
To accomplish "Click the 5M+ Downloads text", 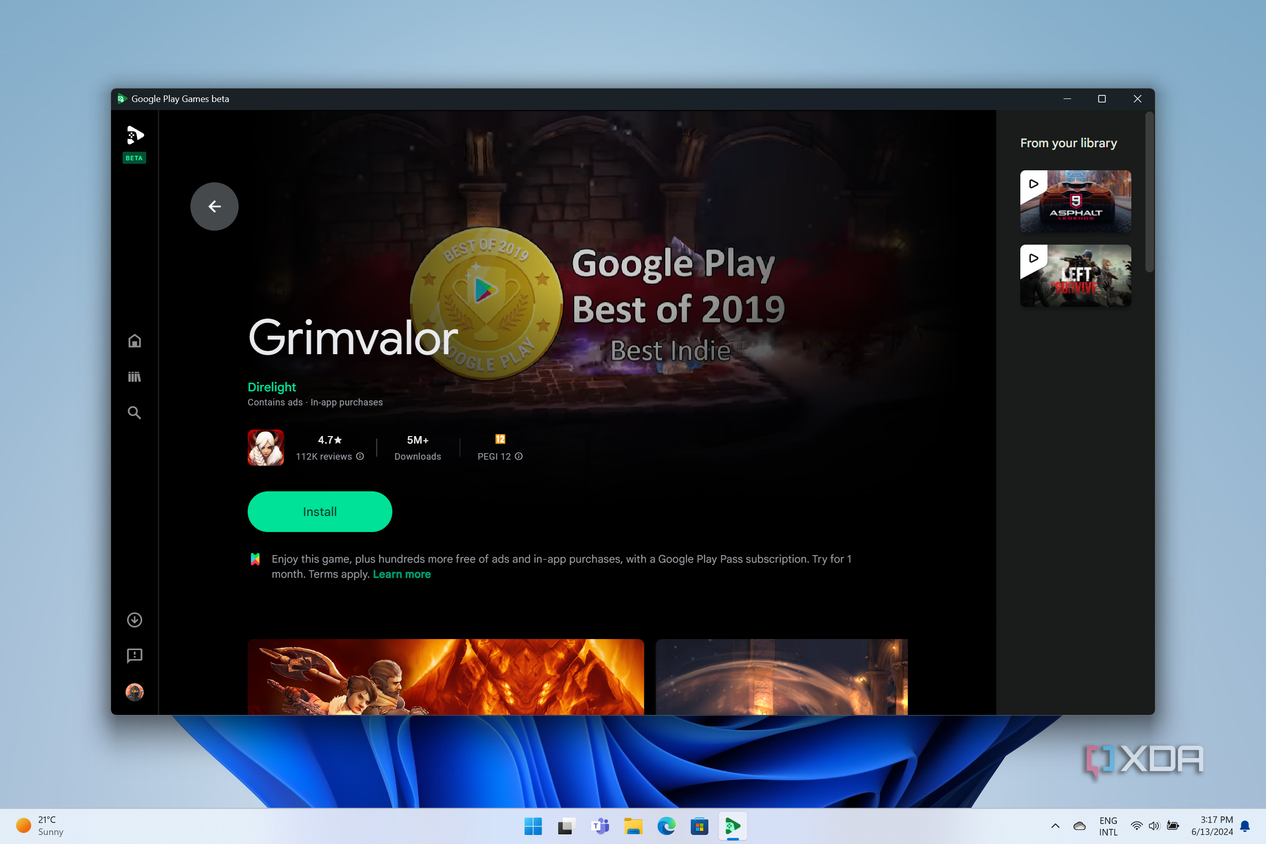I will click(x=418, y=448).
